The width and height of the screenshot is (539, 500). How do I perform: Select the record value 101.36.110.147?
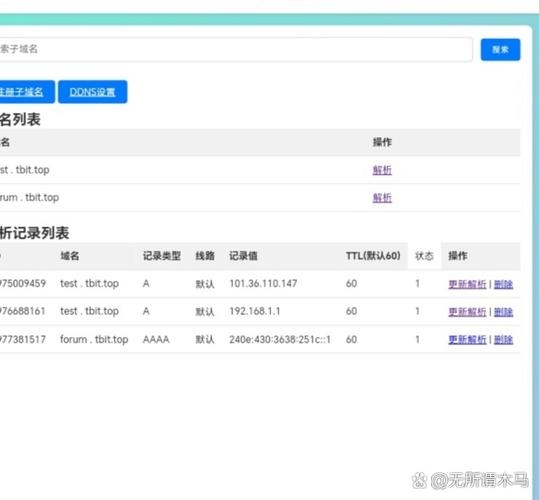tap(263, 284)
